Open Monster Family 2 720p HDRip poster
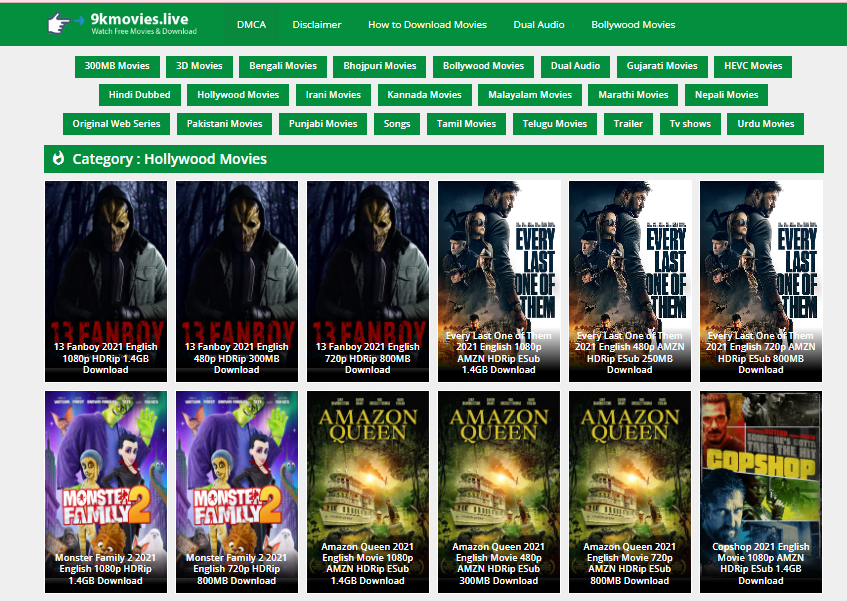847x601 pixels. pos(237,492)
